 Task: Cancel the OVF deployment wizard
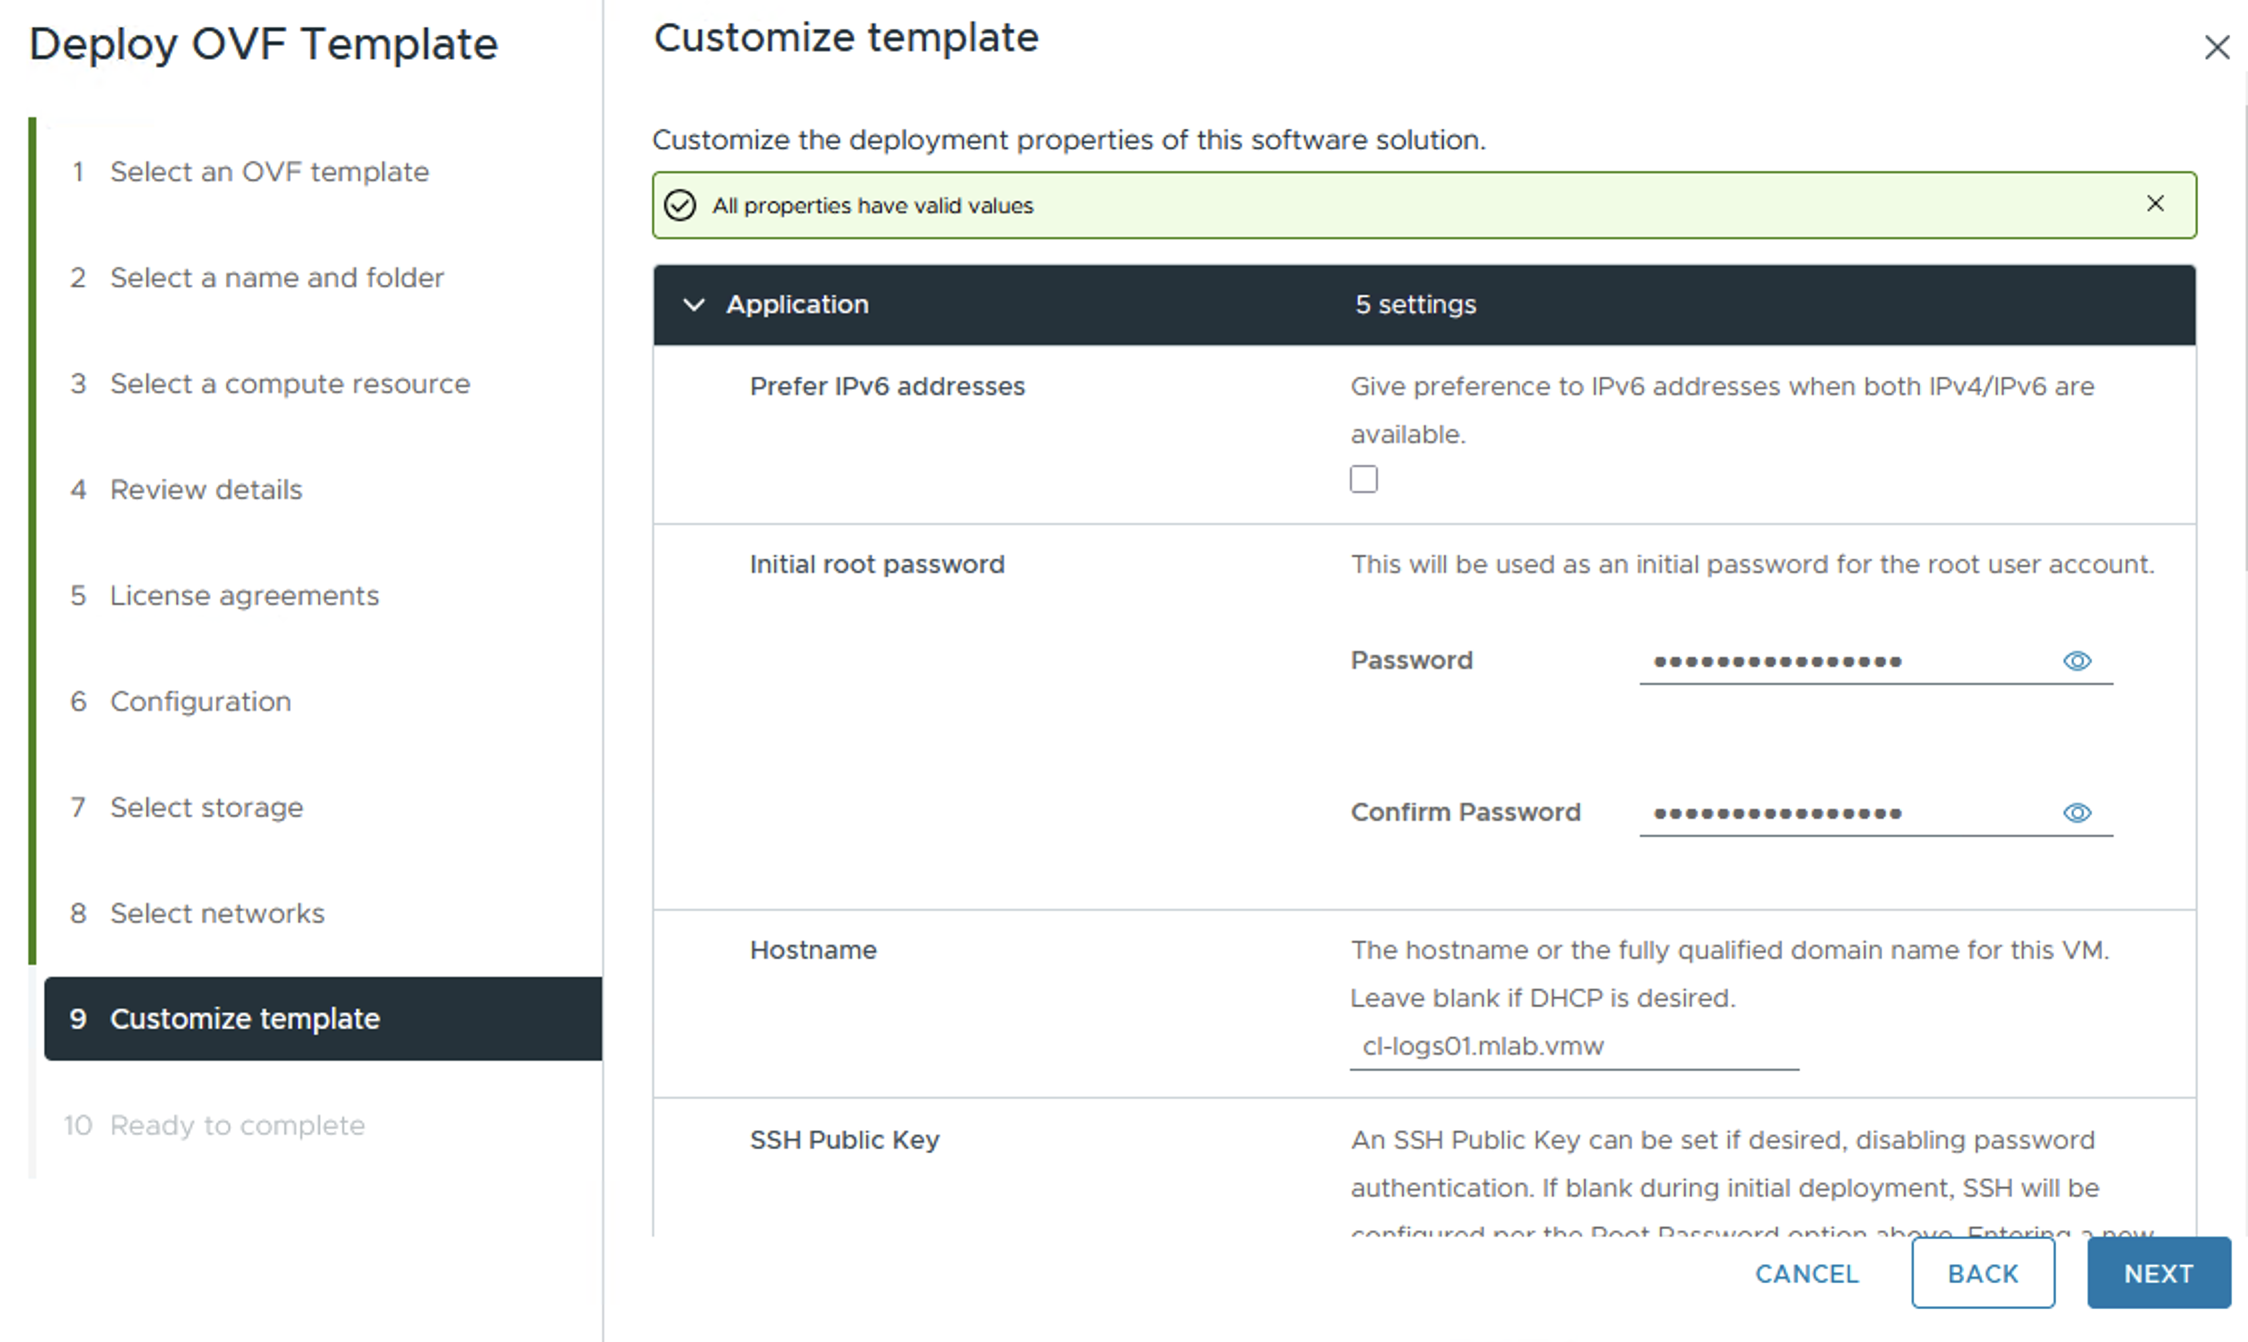[1806, 1273]
